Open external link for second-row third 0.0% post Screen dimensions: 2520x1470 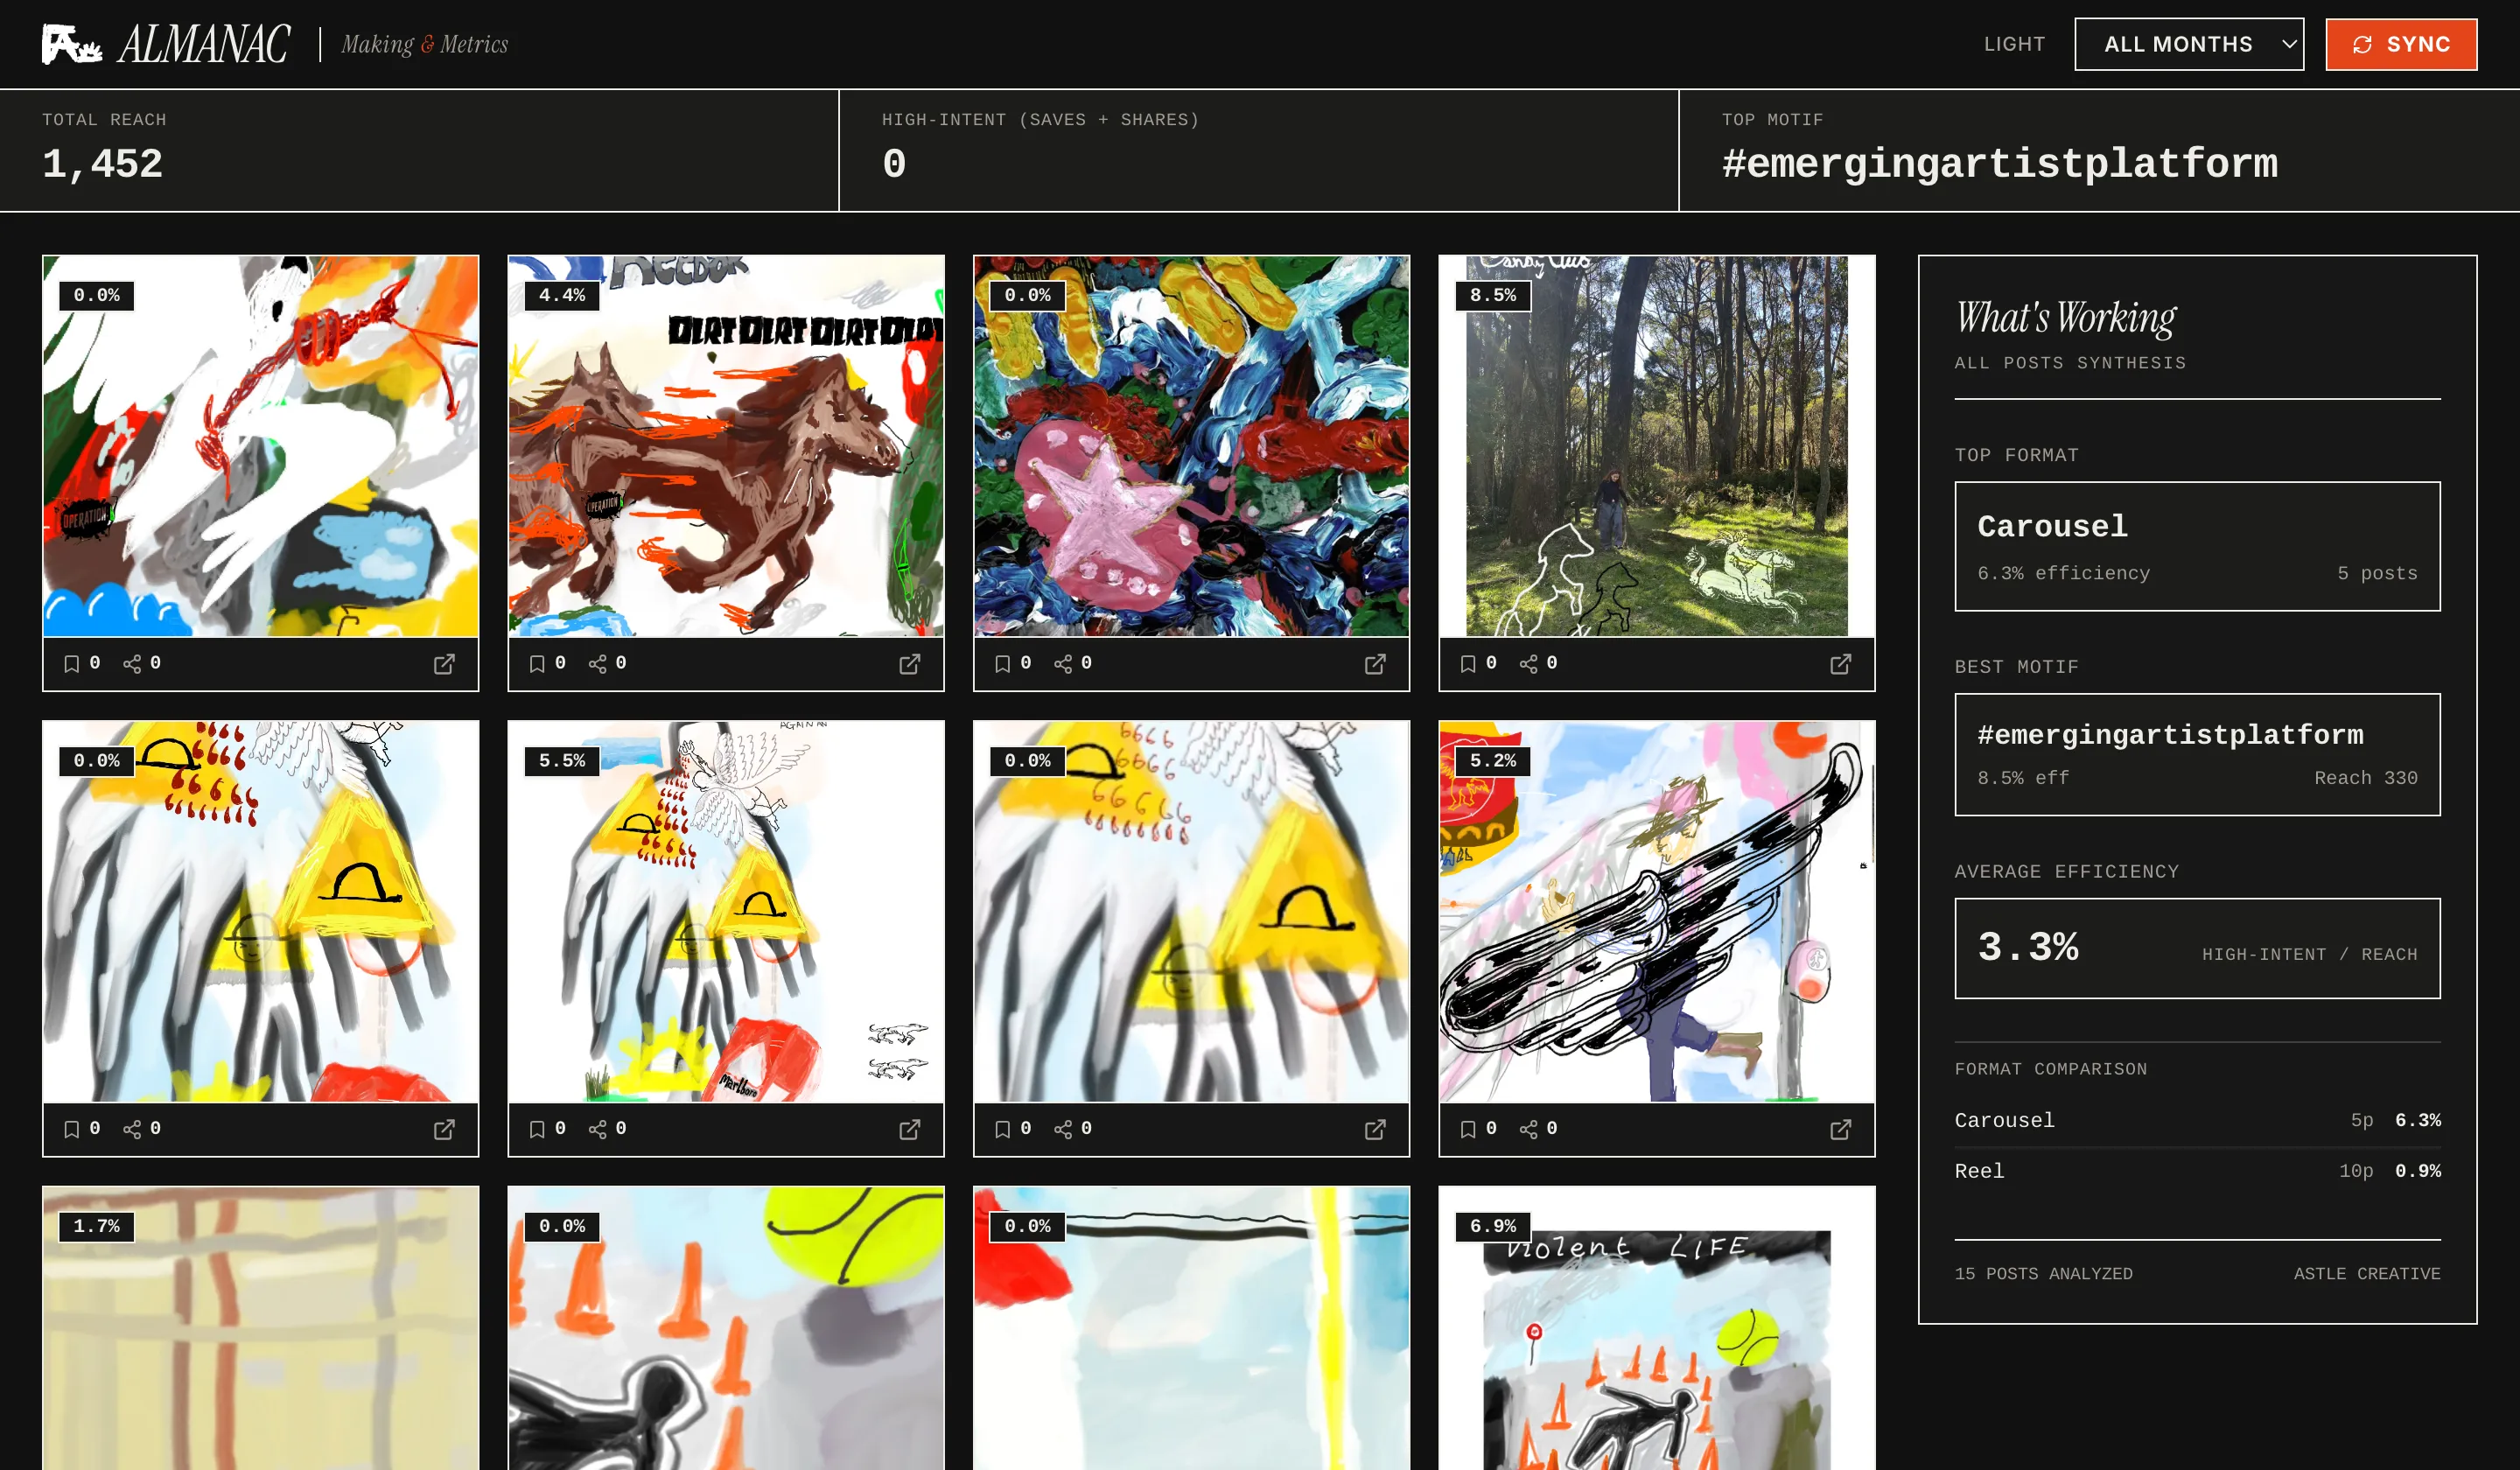[1375, 1129]
